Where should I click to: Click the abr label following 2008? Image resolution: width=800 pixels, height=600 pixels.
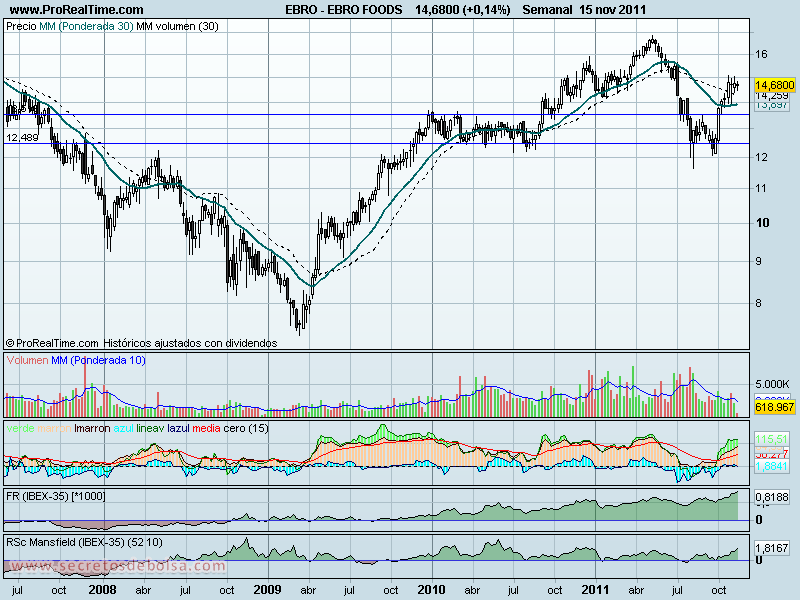[144, 591]
